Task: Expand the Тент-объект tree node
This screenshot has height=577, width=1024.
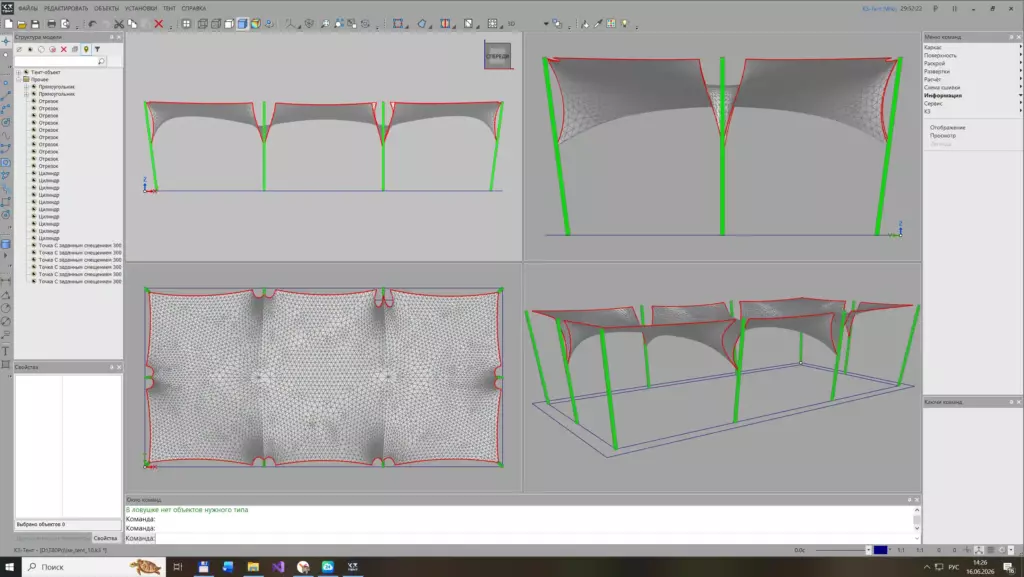Action: point(19,72)
